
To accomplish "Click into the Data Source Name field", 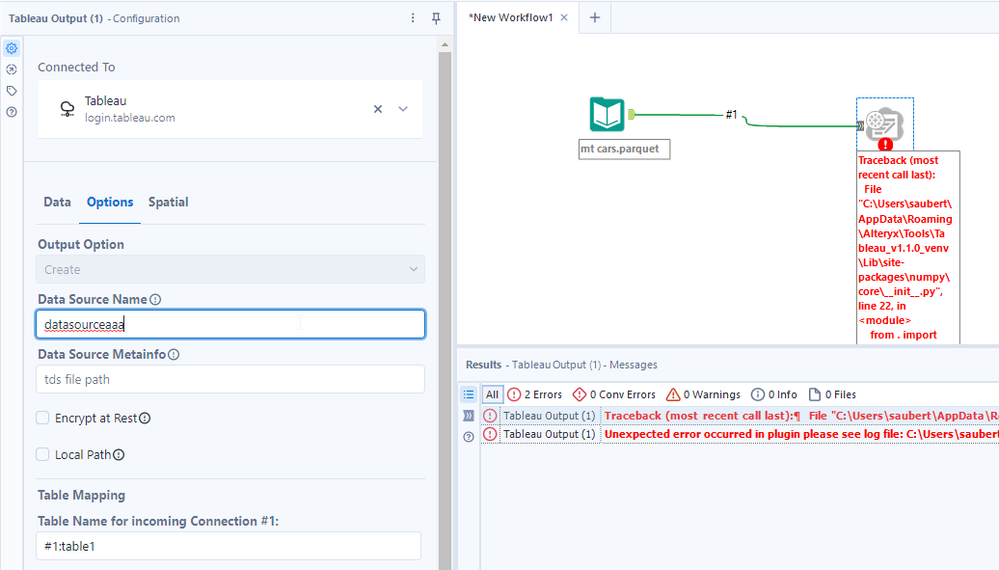I will [x=231, y=324].
